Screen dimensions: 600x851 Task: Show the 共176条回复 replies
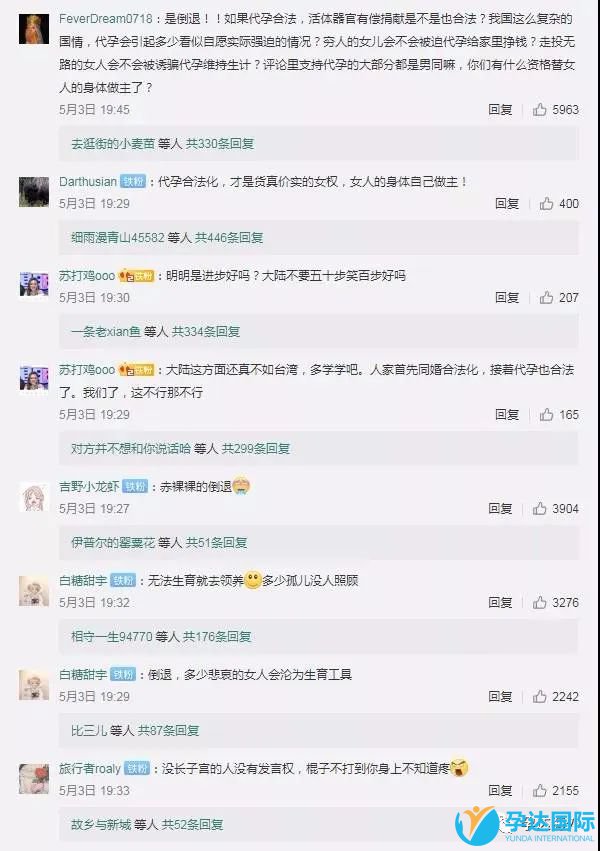[217, 637]
